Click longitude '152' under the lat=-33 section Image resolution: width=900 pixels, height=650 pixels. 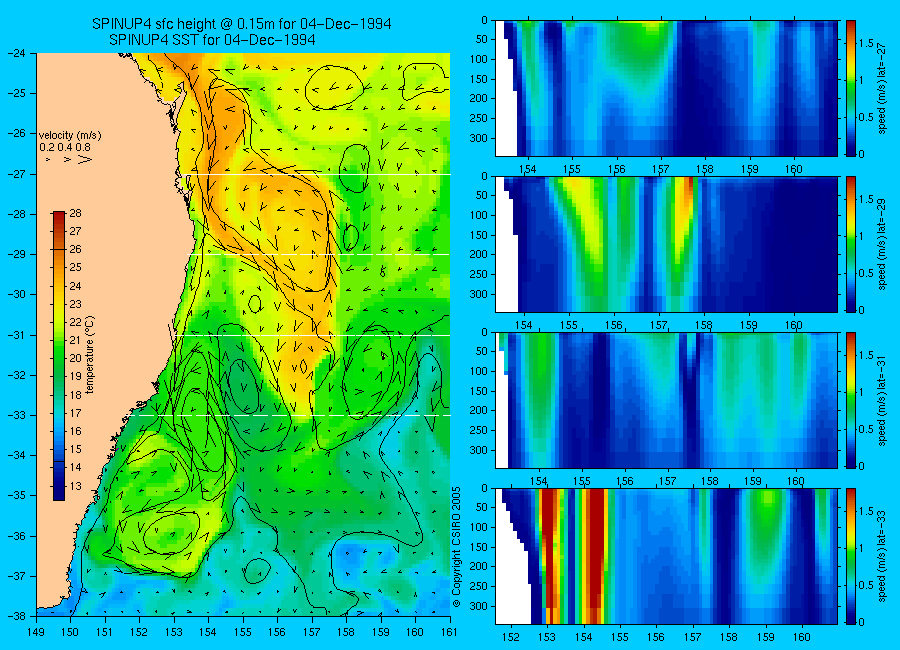click(511, 637)
